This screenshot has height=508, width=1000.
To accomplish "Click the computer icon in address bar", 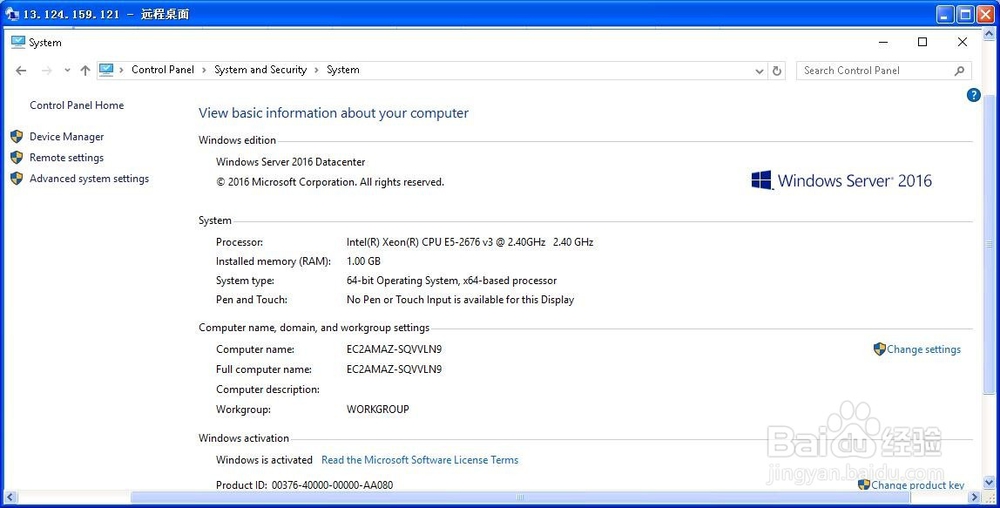I will [107, 70].
